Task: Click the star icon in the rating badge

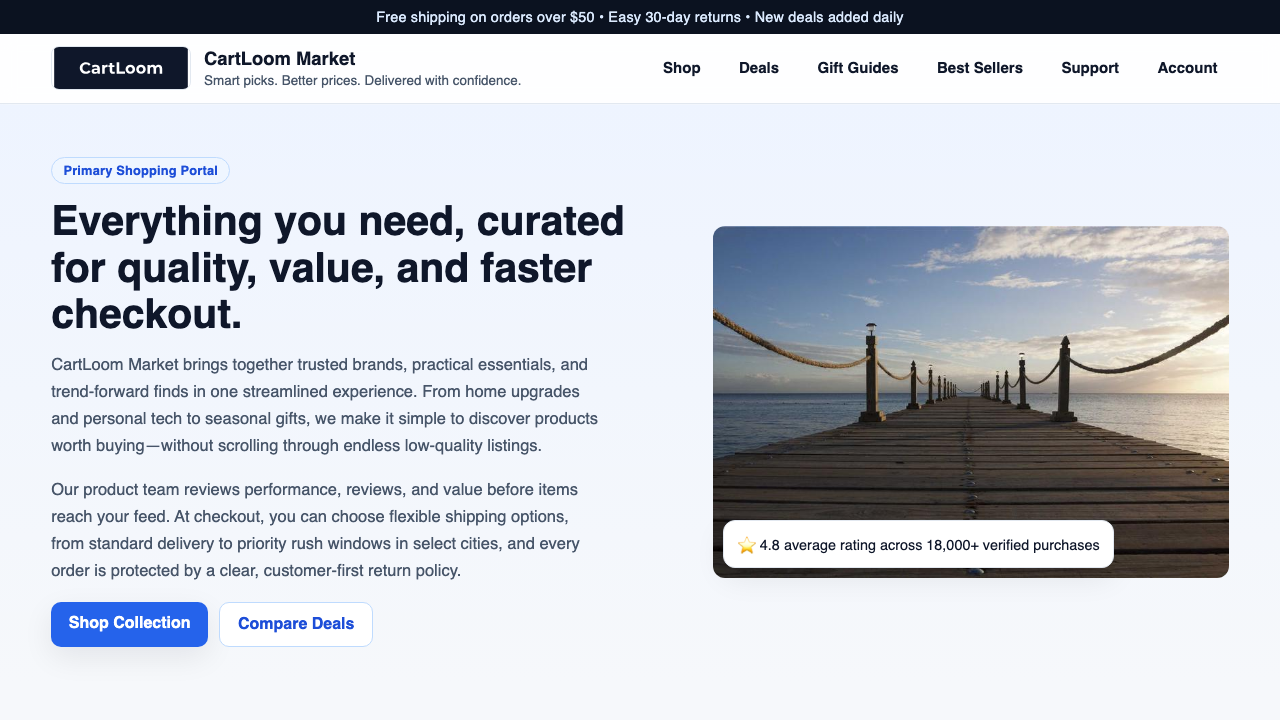Action: tap(746, 545)
